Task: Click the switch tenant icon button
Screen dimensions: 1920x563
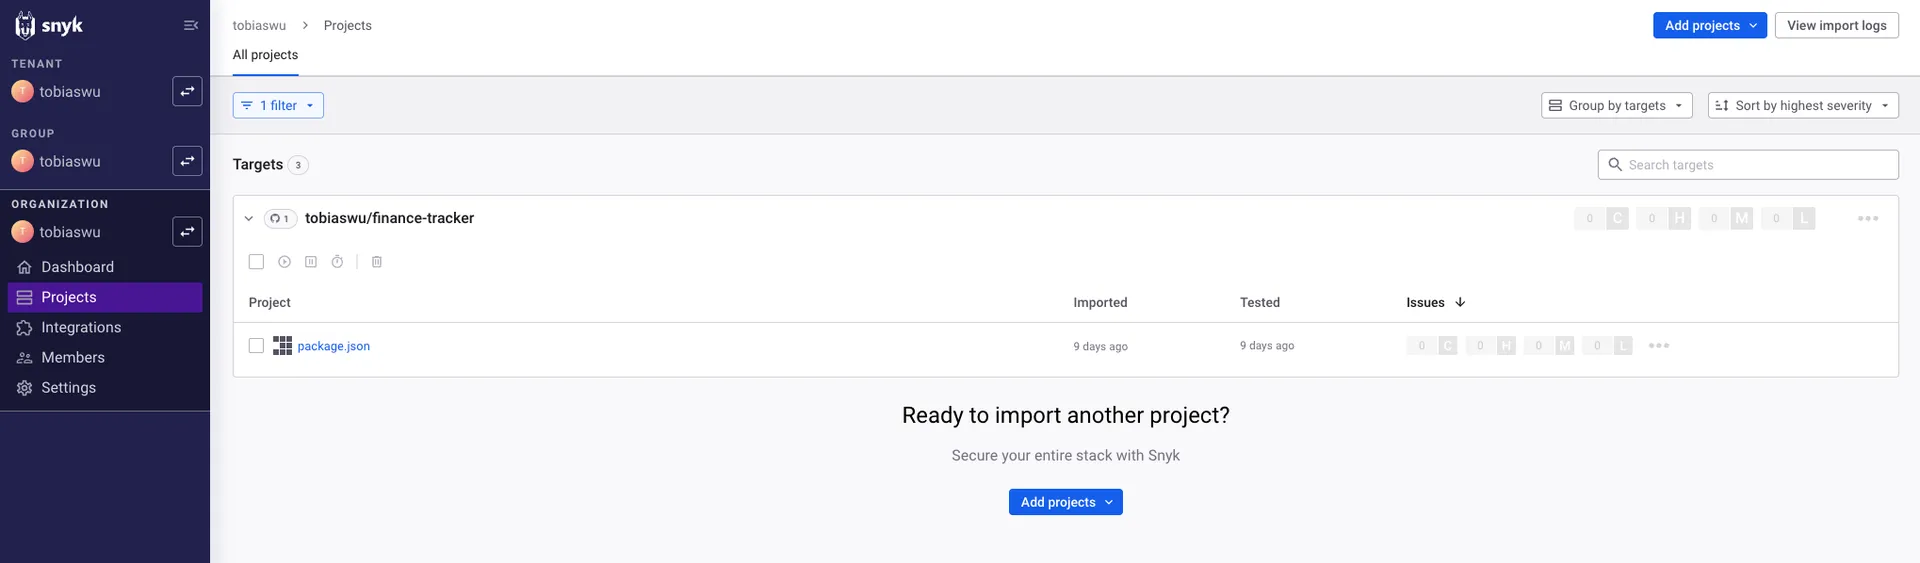Action: (187, 91)
